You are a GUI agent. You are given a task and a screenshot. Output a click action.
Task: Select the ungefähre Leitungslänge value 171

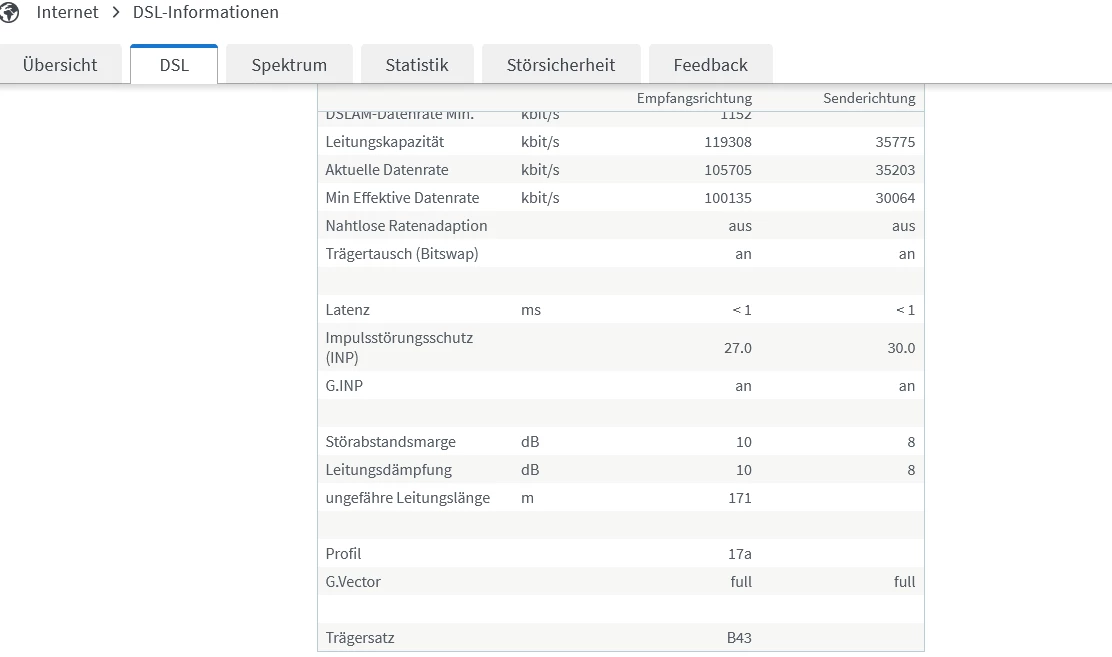click(739, 498)
